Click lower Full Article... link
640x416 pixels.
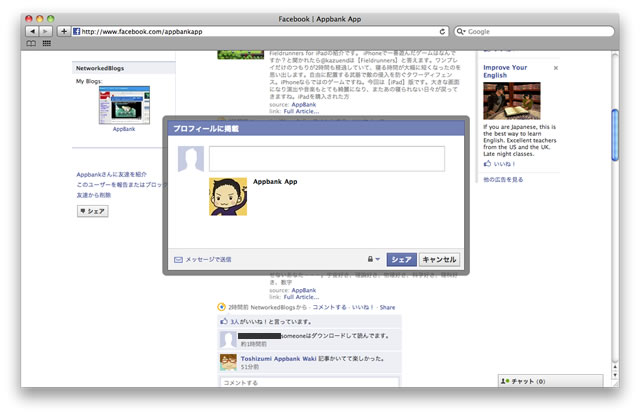tap(301, 297)
